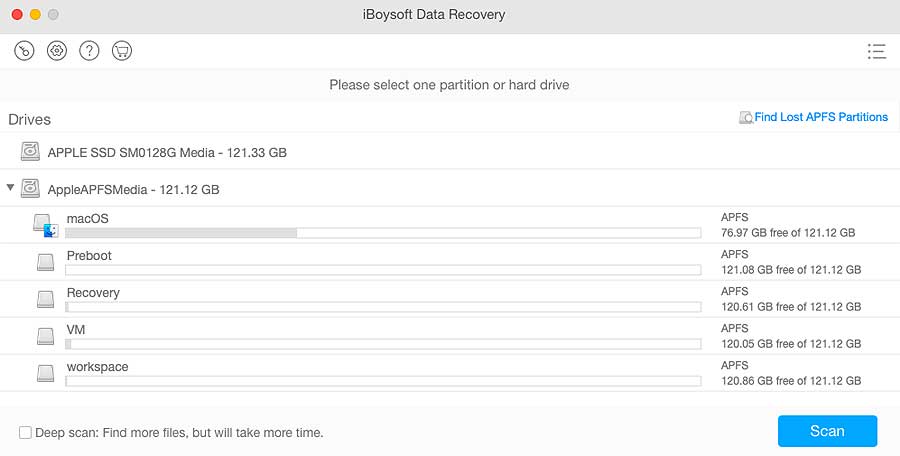Click the workspace volume disk icon
This screenshot has height=456, width=900.
point(45,374)
